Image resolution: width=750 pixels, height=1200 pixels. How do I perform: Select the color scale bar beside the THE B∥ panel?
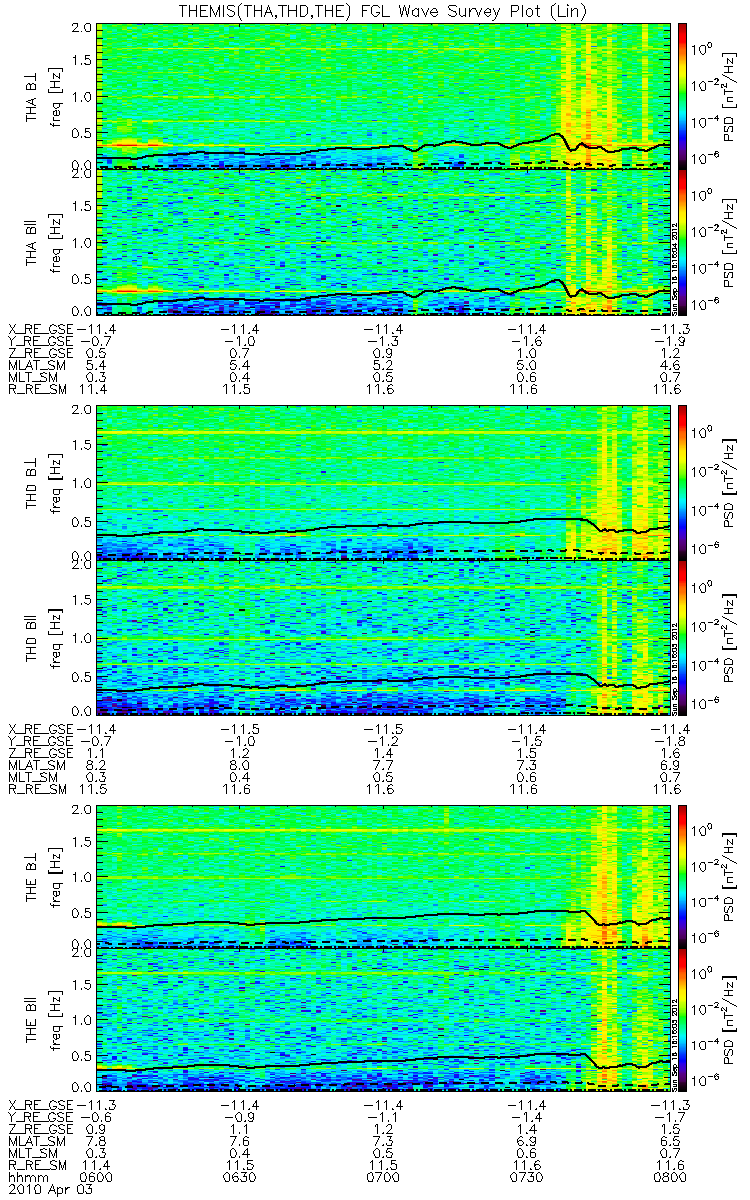pyautogui.click(x=683, y=1021)
